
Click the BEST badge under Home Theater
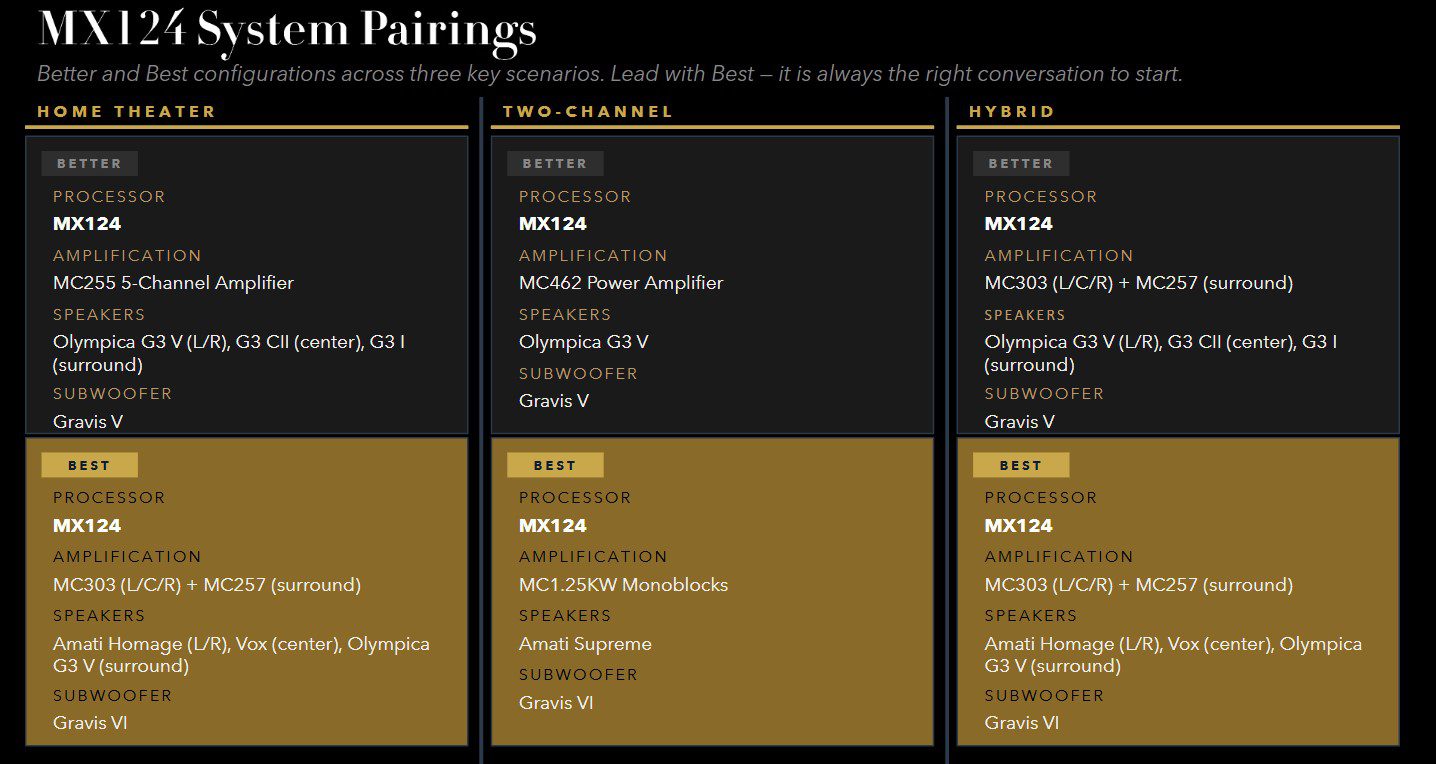[90, 465]
